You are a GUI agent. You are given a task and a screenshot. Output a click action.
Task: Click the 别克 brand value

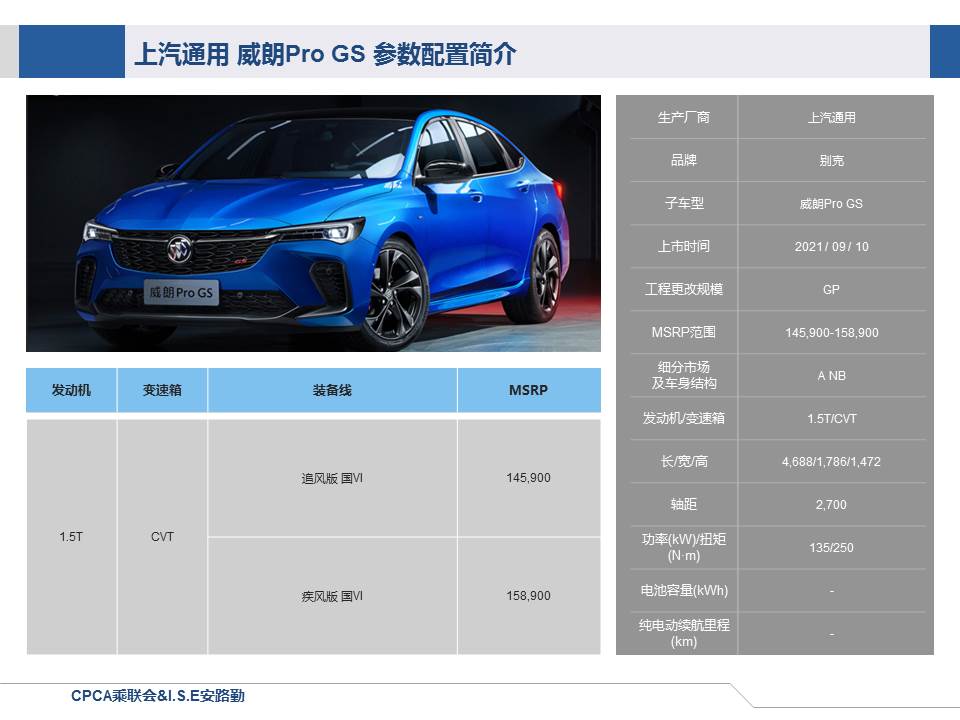tap(831, 160)
